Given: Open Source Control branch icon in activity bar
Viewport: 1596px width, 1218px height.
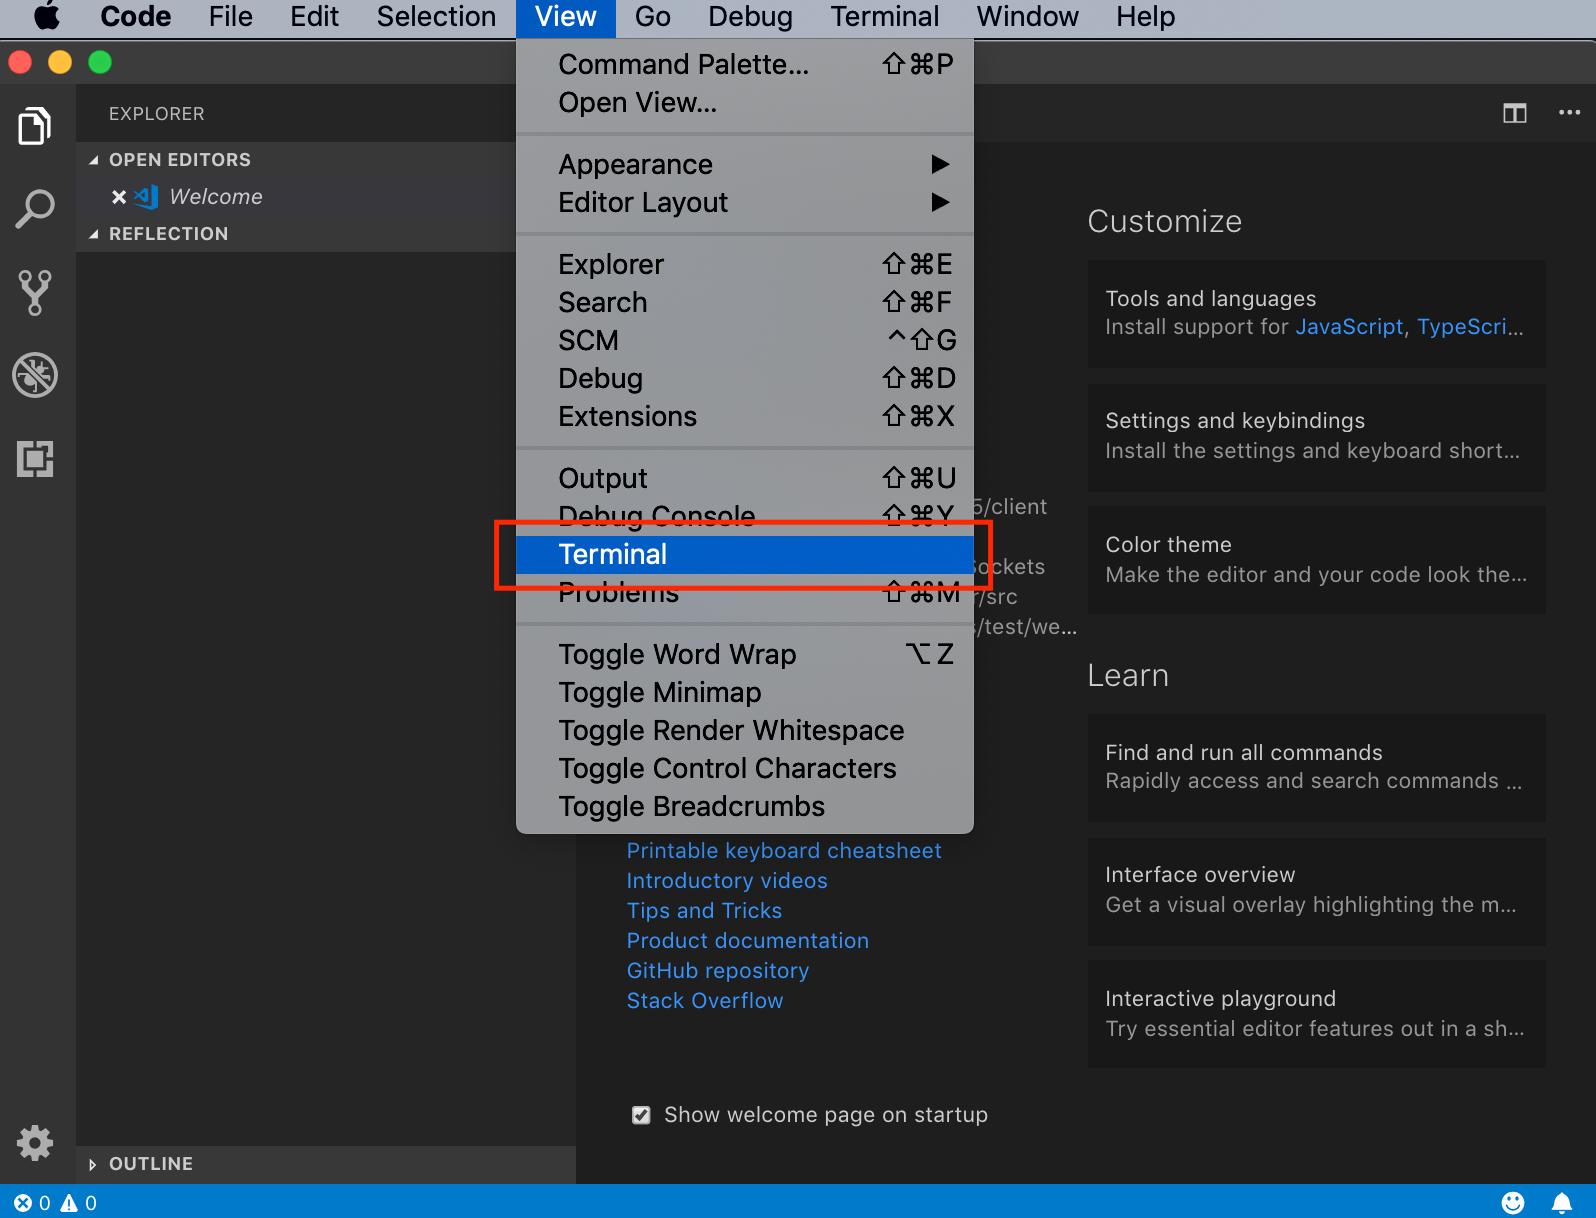Looking at the screenshot, I should tap(35, 292).
